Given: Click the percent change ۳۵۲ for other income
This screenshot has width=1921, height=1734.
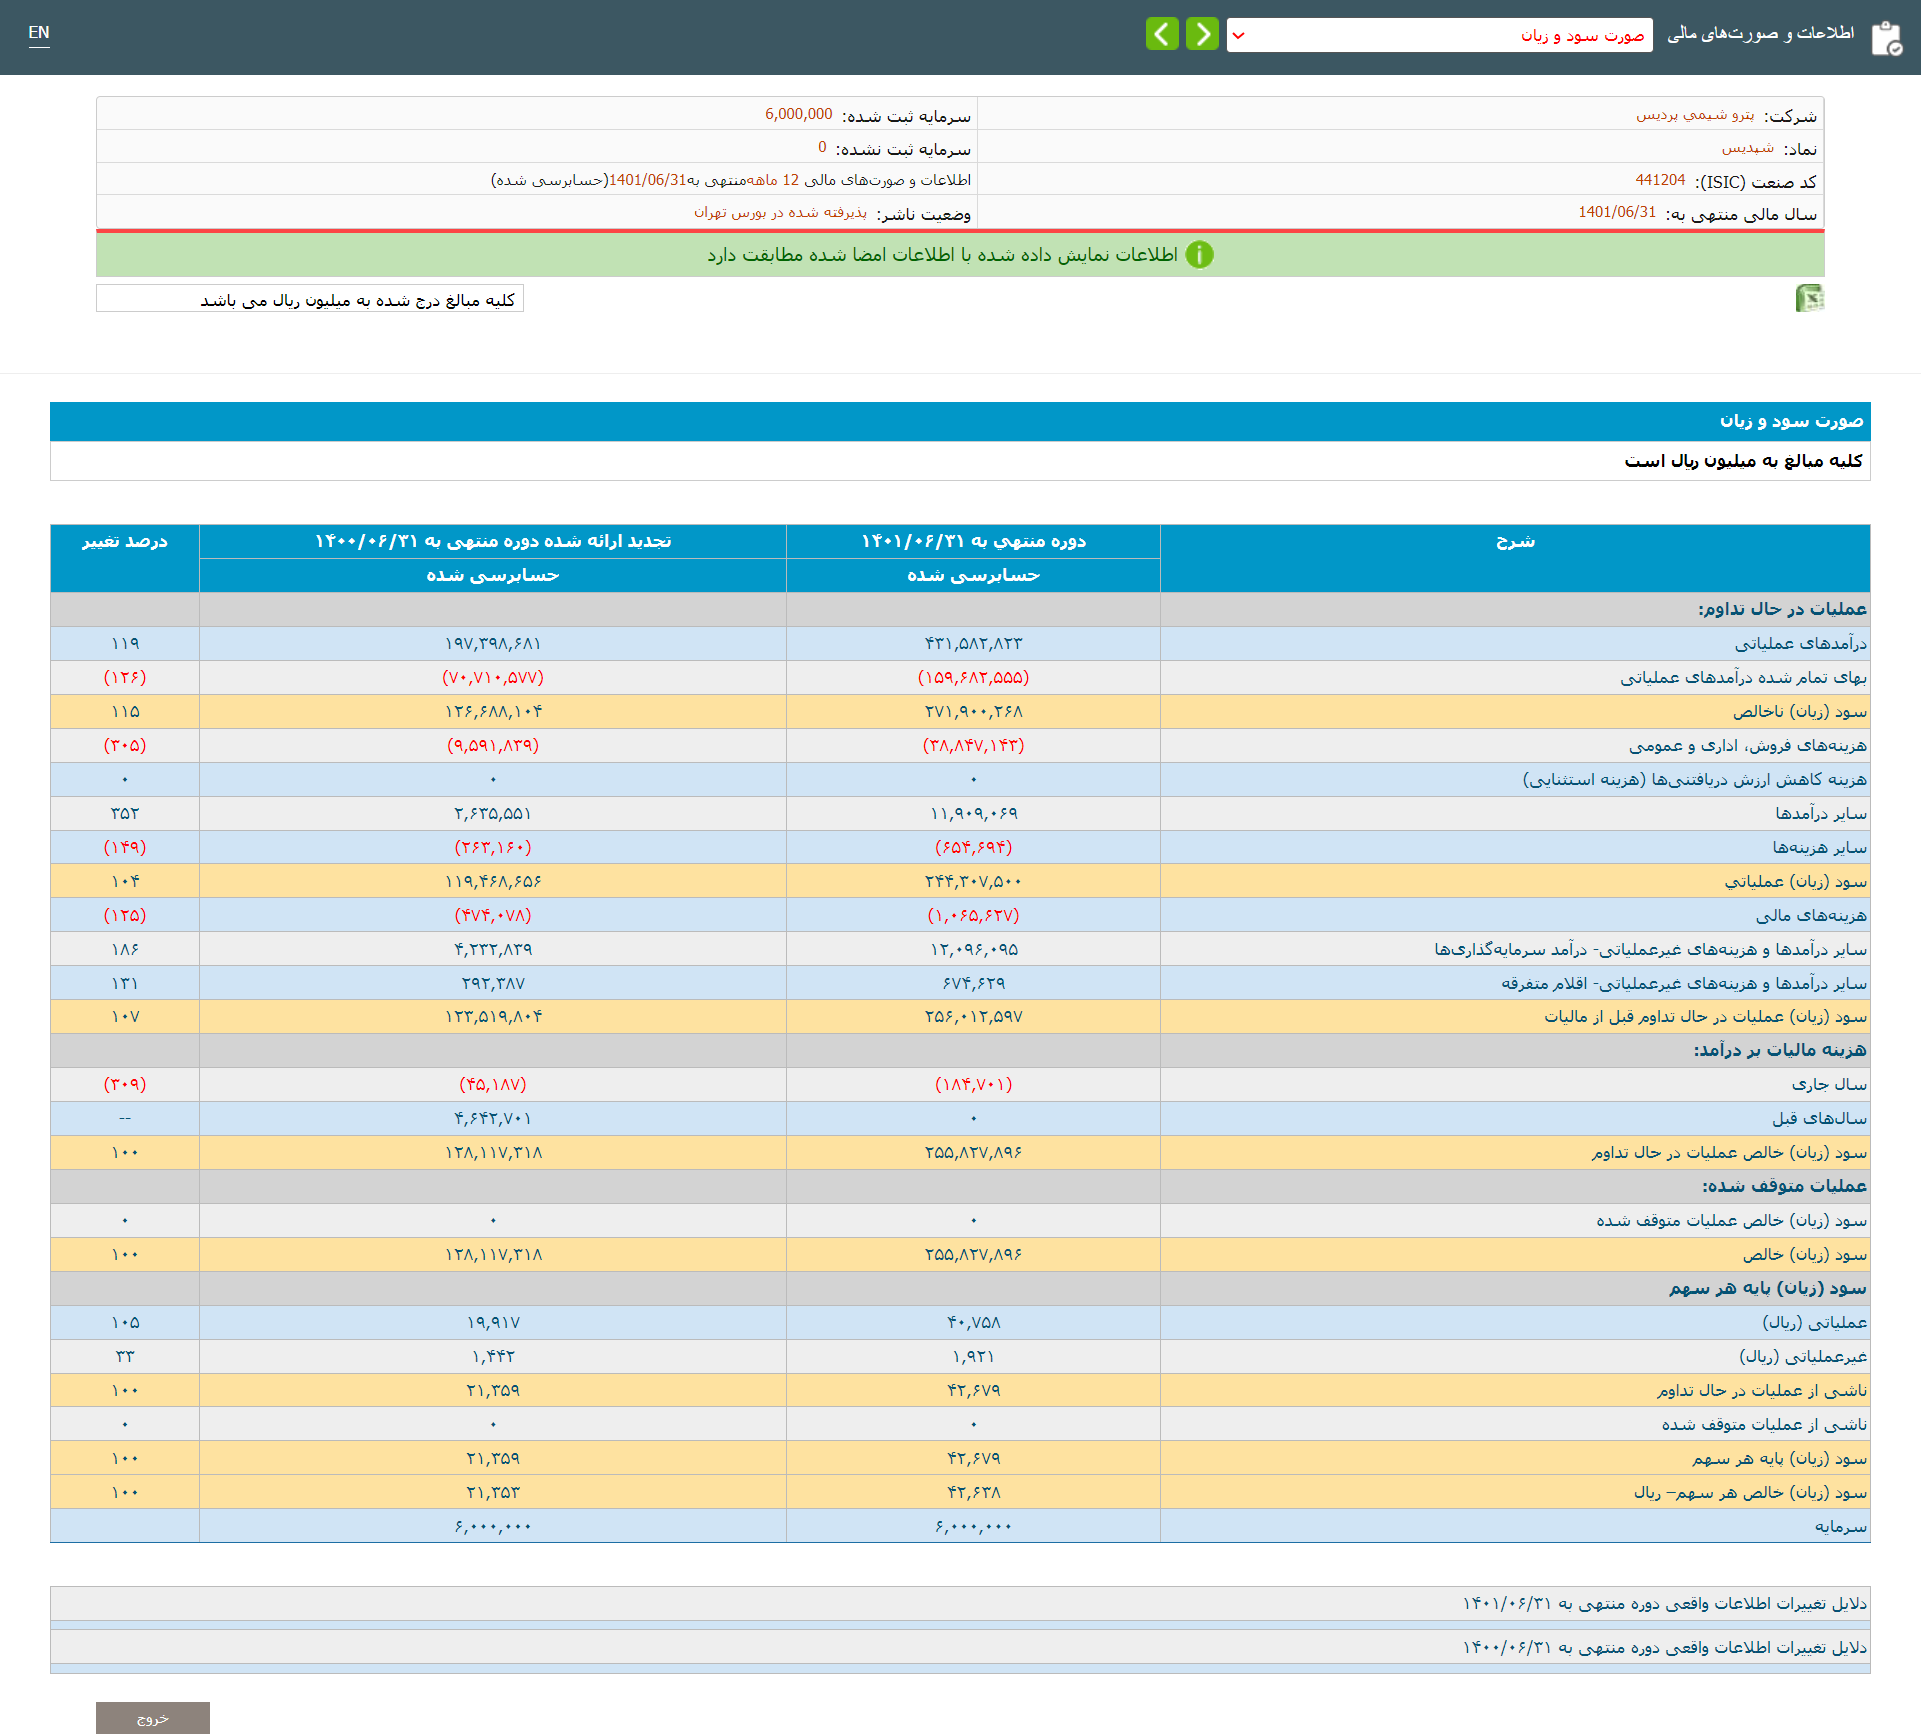Looking at the screenshot, I should click(125, 813).
